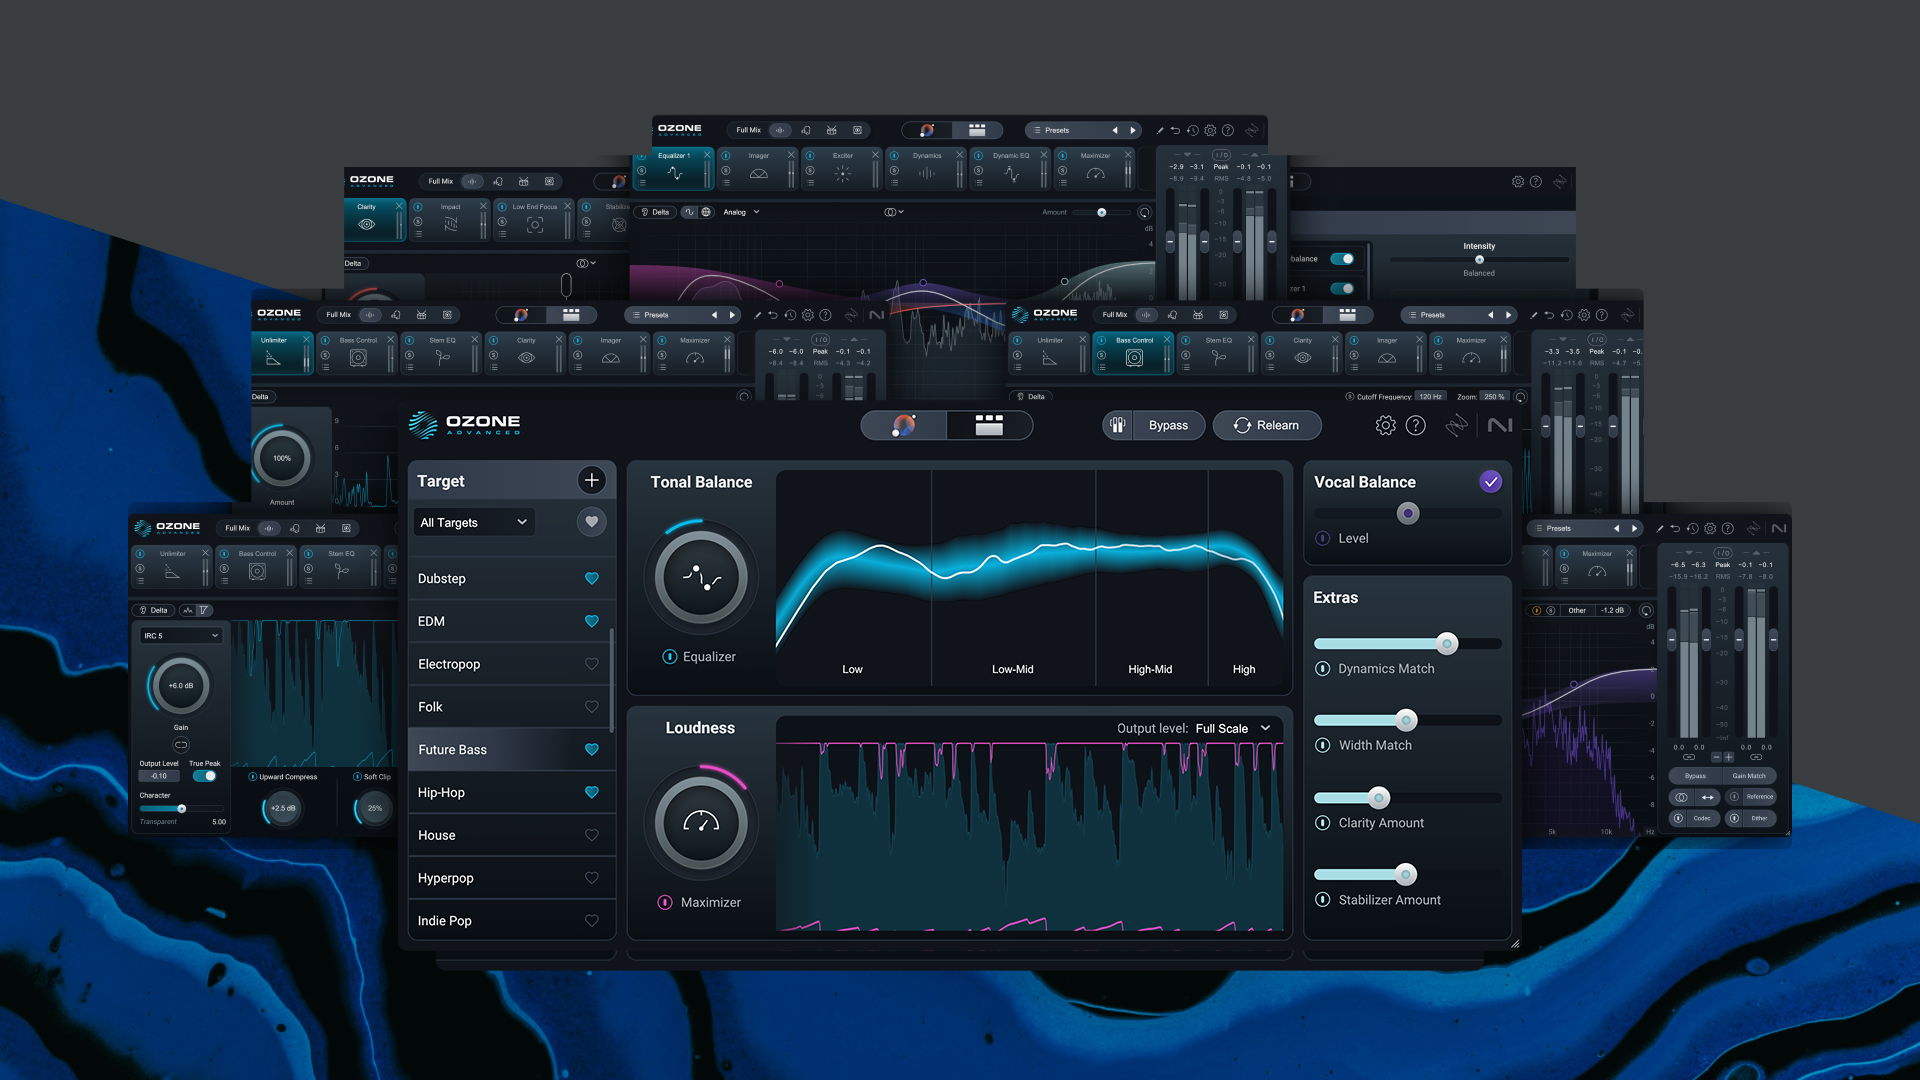Screen dimensions: 1920x1080
Task: Click the Width Match slider handle
Action: pyautogui.click(x=1406, y=720)
